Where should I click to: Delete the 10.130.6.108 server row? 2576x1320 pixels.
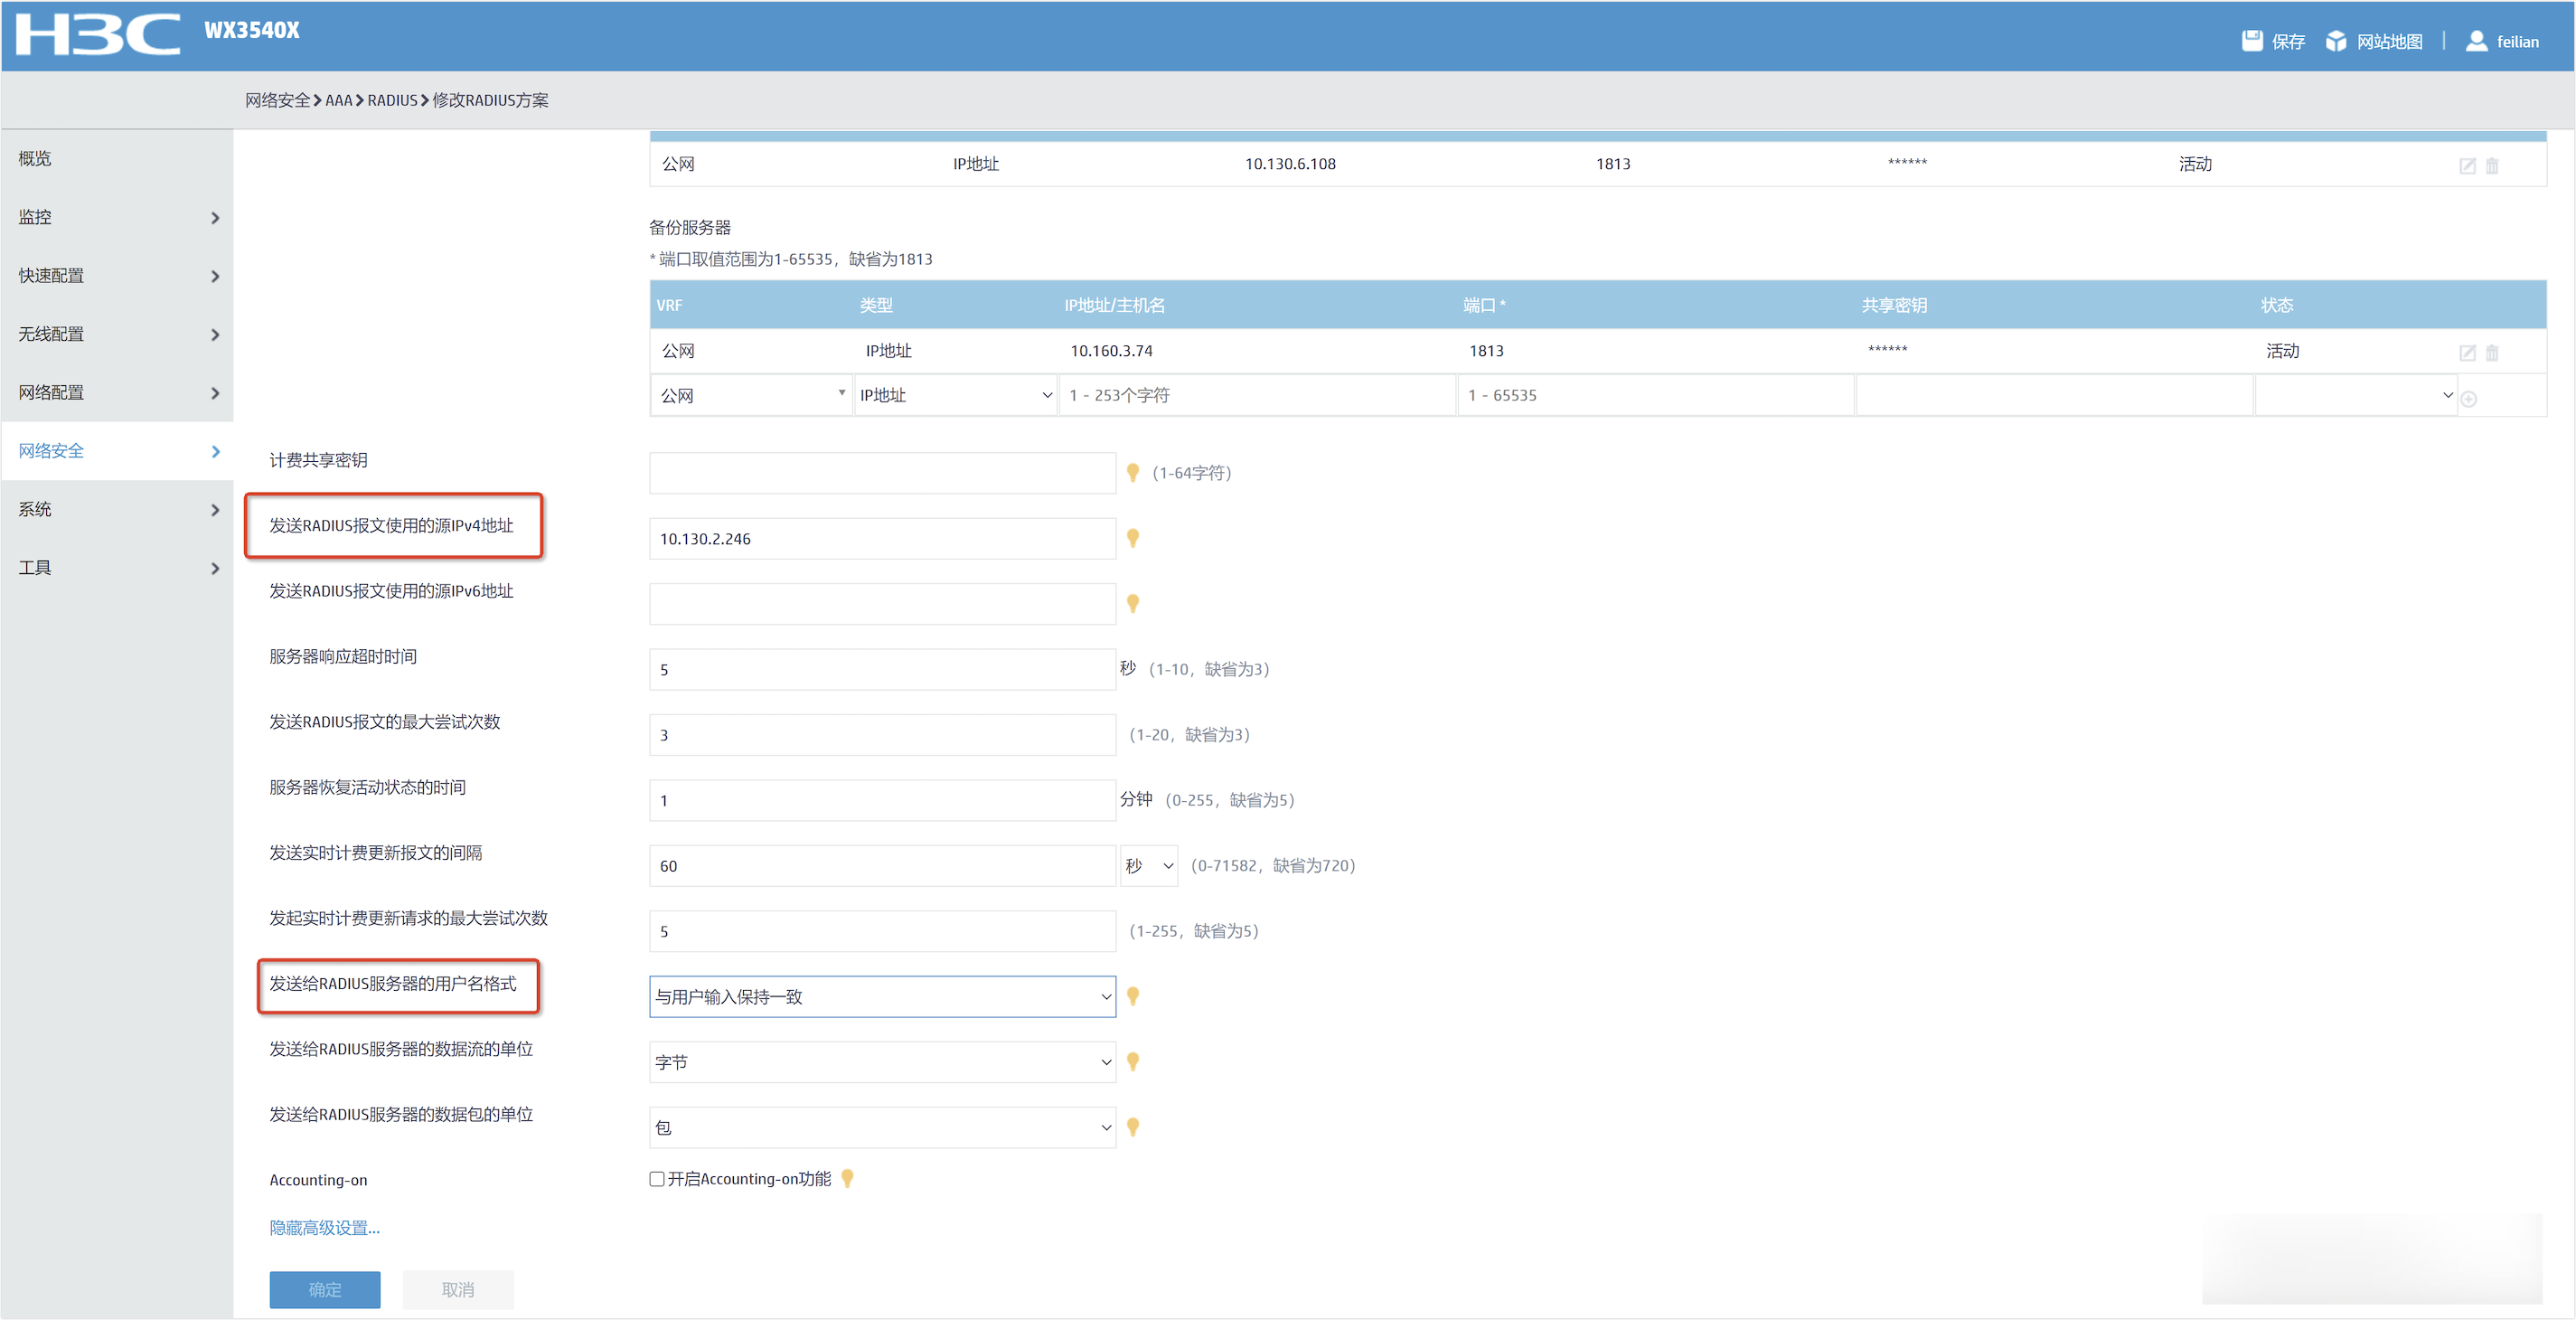pos(2492,165)
